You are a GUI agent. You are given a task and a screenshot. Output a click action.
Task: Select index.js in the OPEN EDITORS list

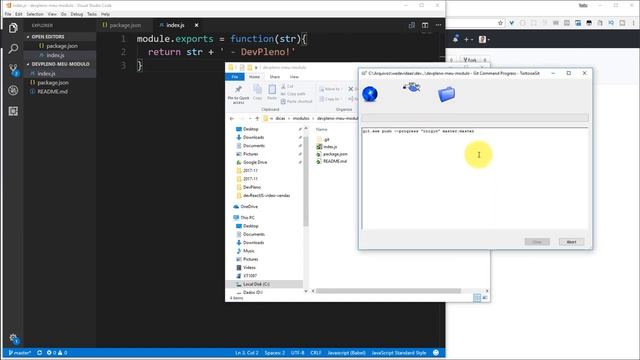click(x=55, y=55)
